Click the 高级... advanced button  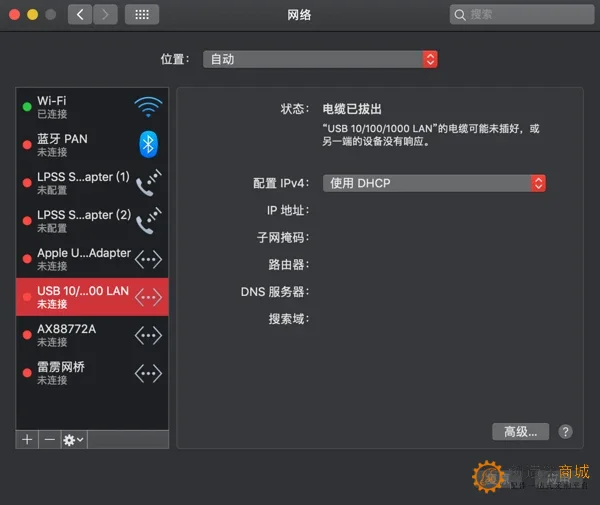[x=520, y=432]
